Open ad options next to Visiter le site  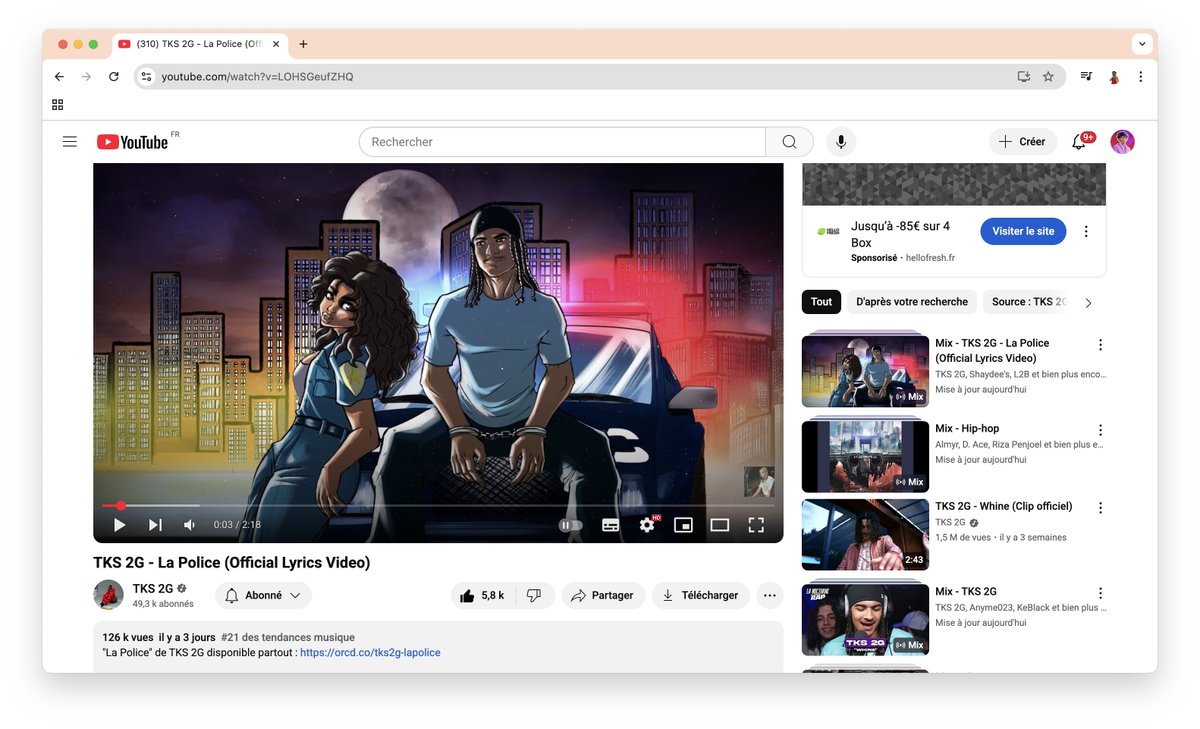1086,231
